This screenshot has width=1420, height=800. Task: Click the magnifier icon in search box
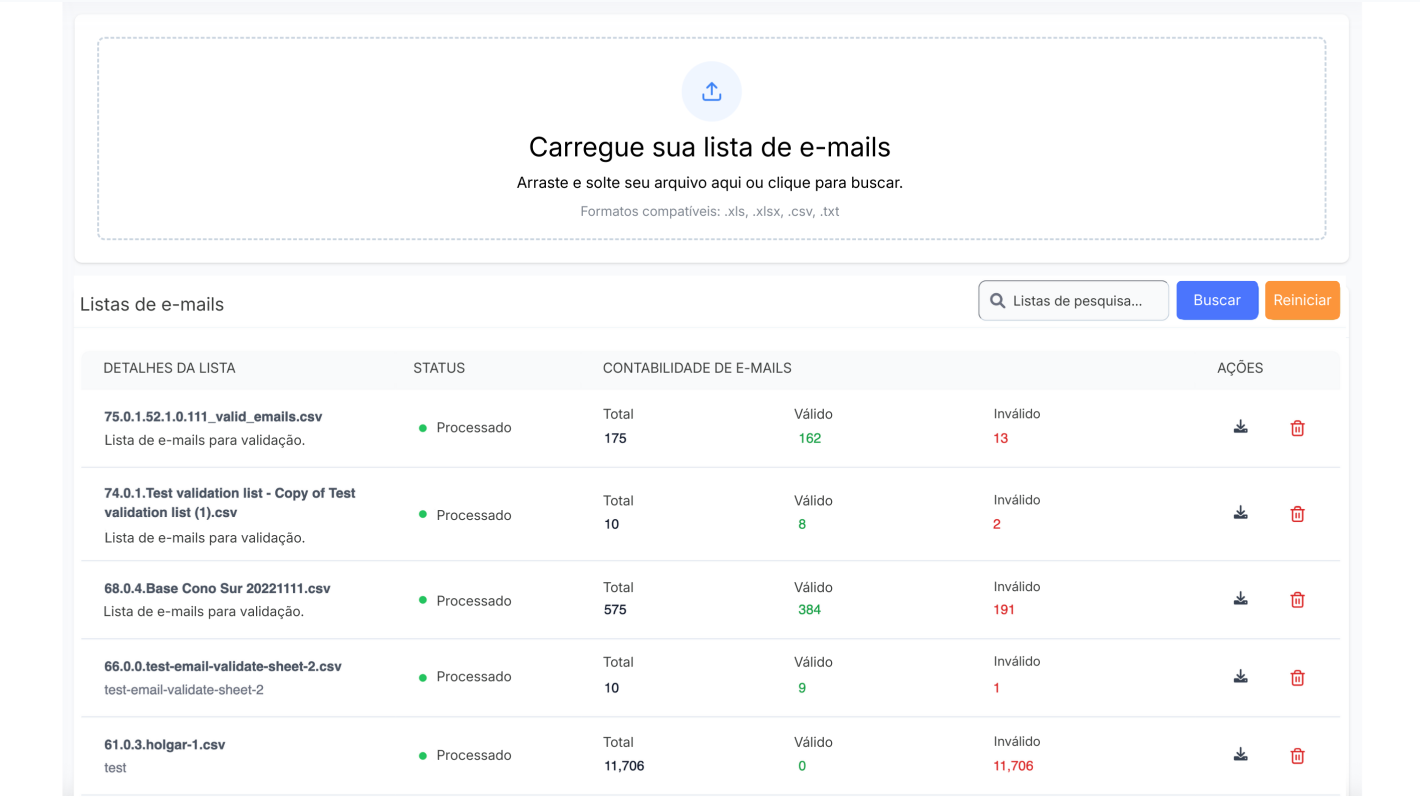point(997,301)
